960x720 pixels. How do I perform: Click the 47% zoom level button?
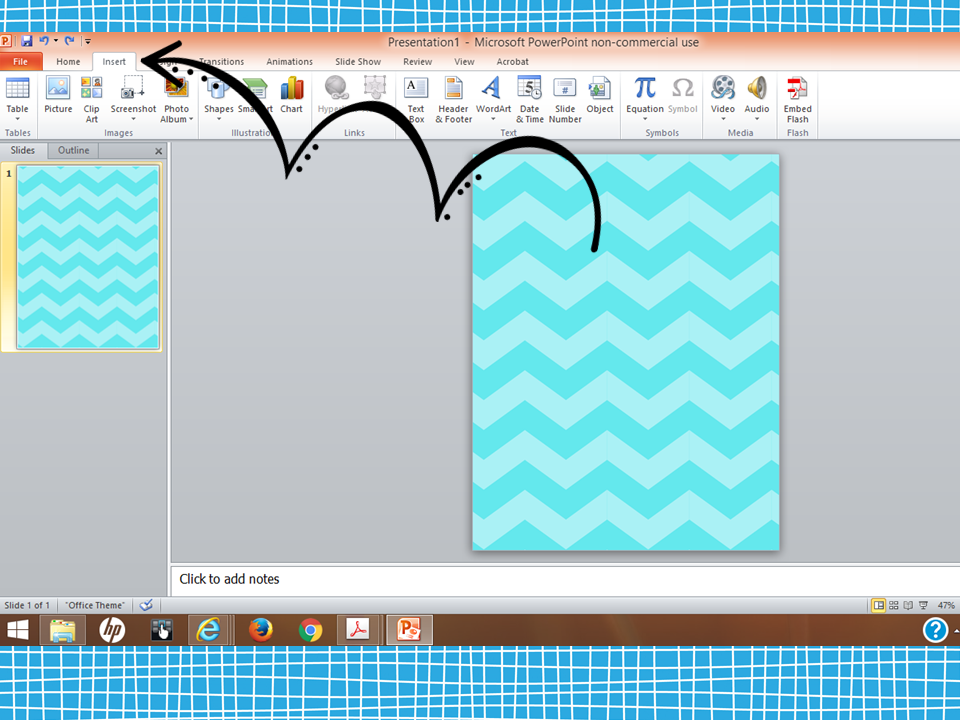pyautogui.click(x=946, y=604)
